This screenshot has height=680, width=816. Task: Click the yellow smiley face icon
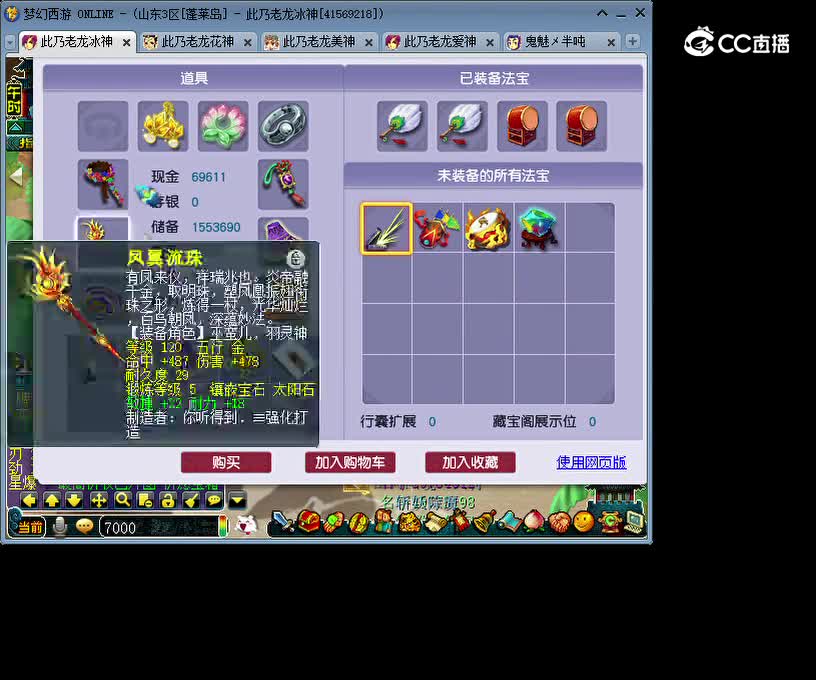[x=584, y=521]
